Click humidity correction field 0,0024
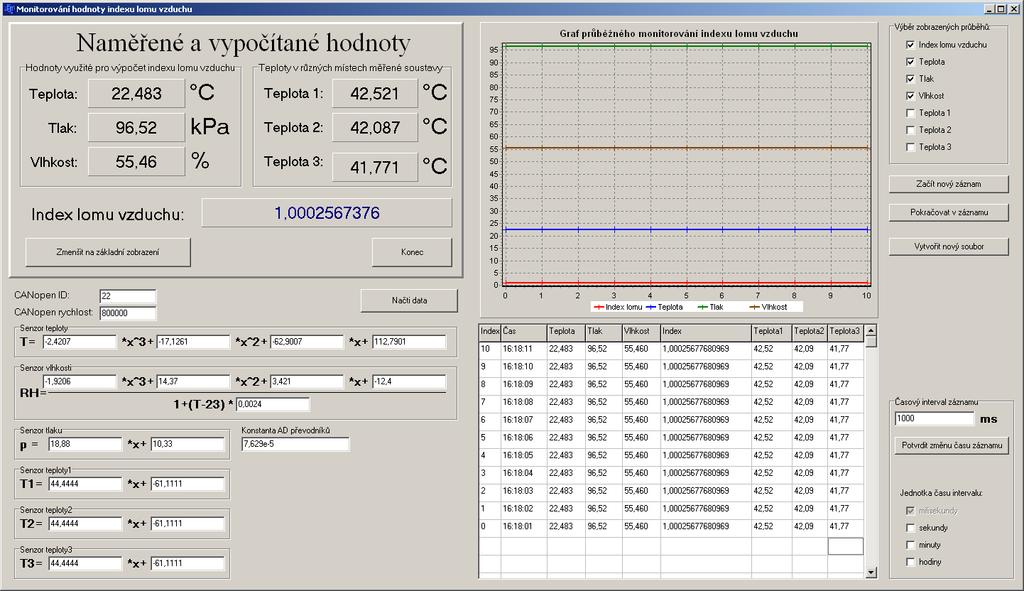The image size is (1024, 591). tap(272, 404)
